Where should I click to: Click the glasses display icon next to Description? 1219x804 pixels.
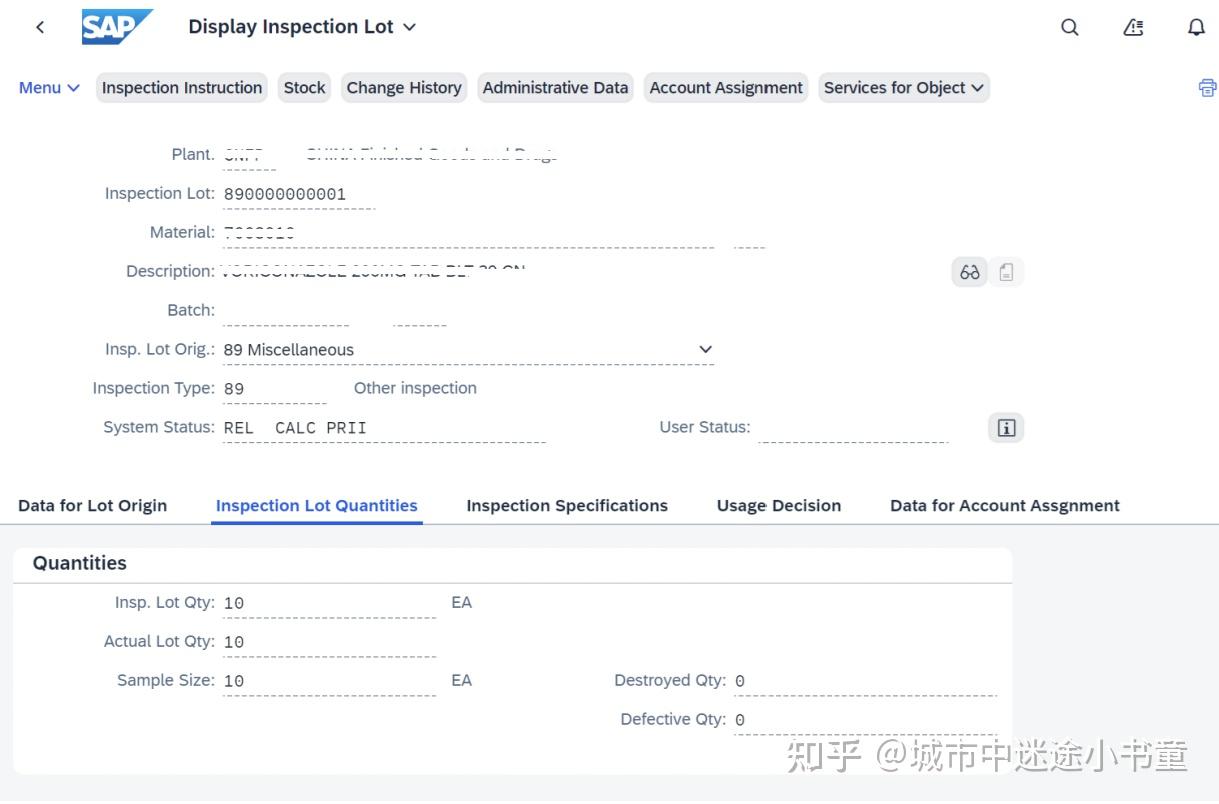969,272
